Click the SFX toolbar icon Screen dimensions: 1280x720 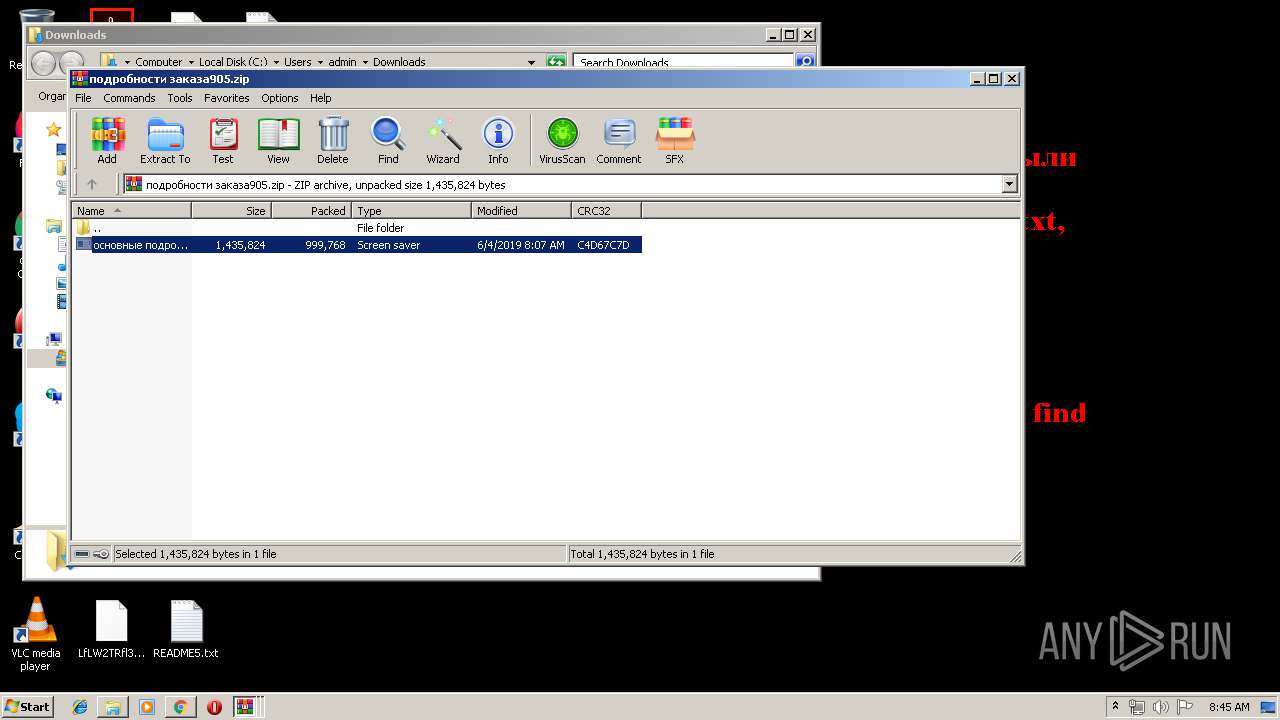675,141
